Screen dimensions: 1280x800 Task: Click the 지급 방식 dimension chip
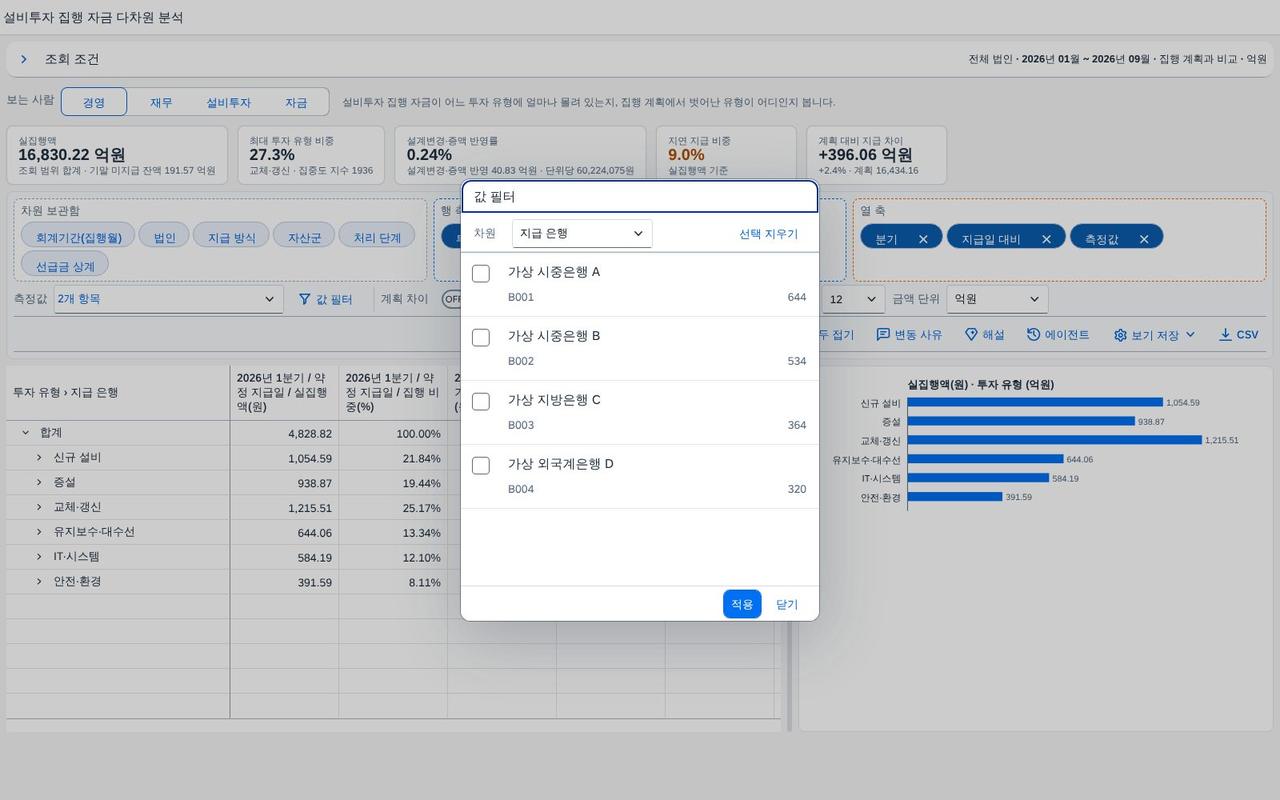pyautogui.click(x=231, y=237)
